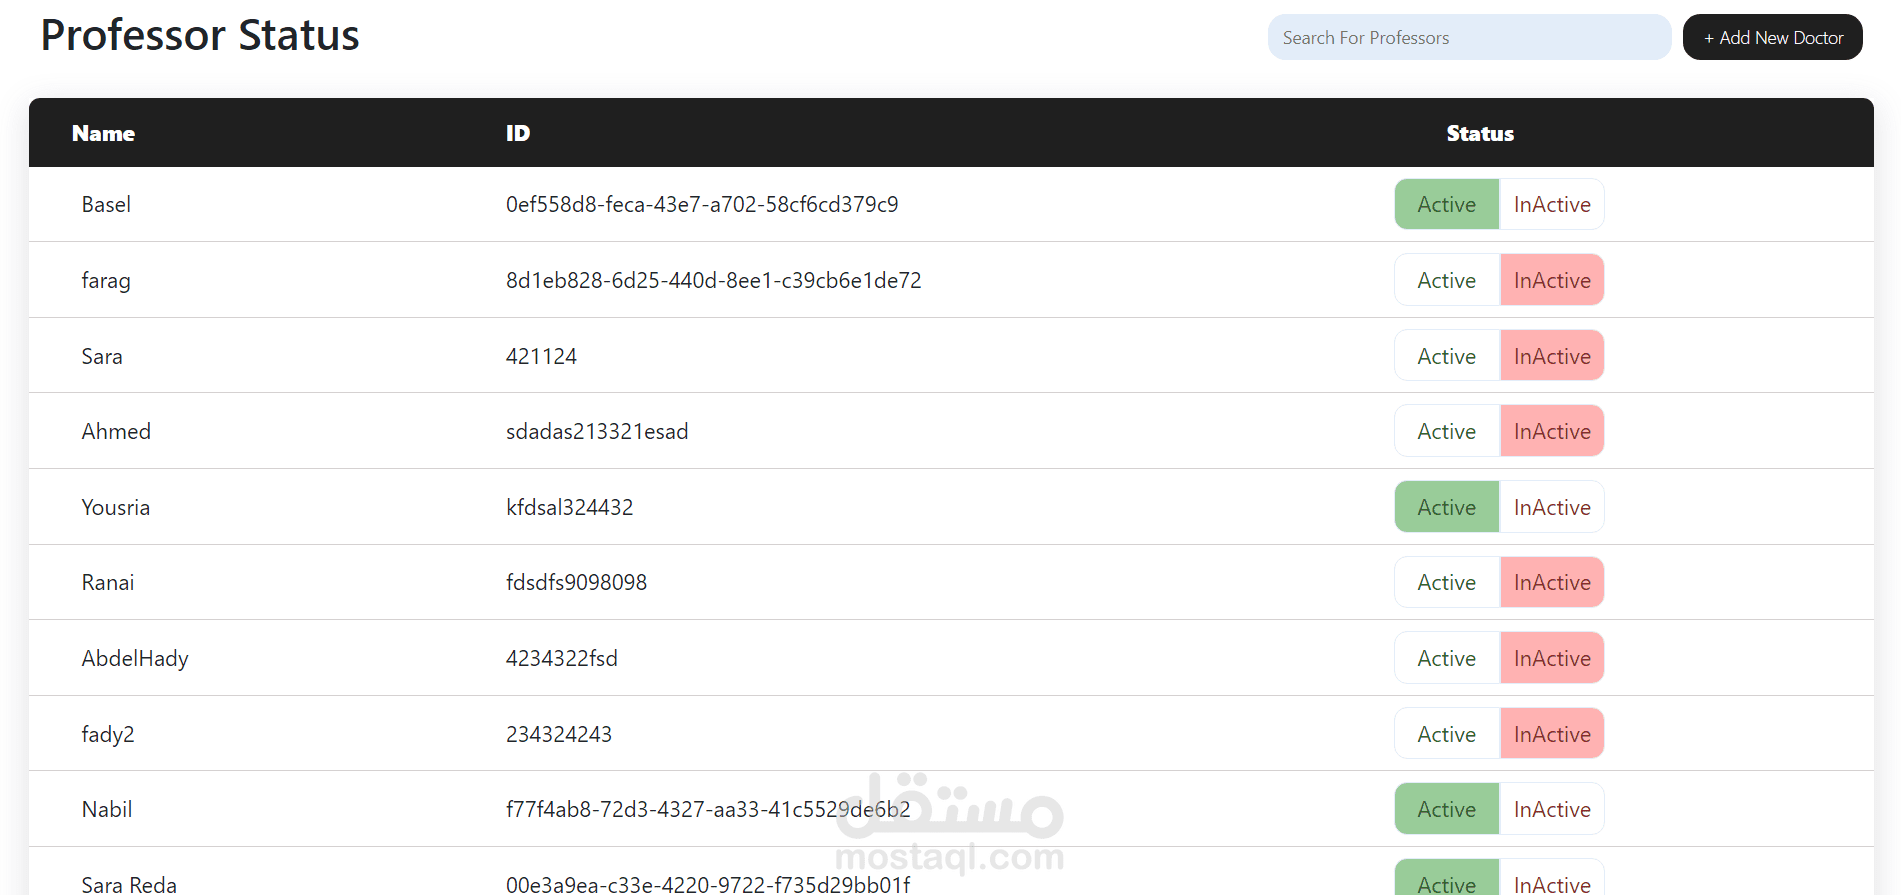Select farag's ID 8d1eb828-6d25-440d-8ee1-c39cb6e1de72
Screen dimensions: 1901x895
[714, 280]
